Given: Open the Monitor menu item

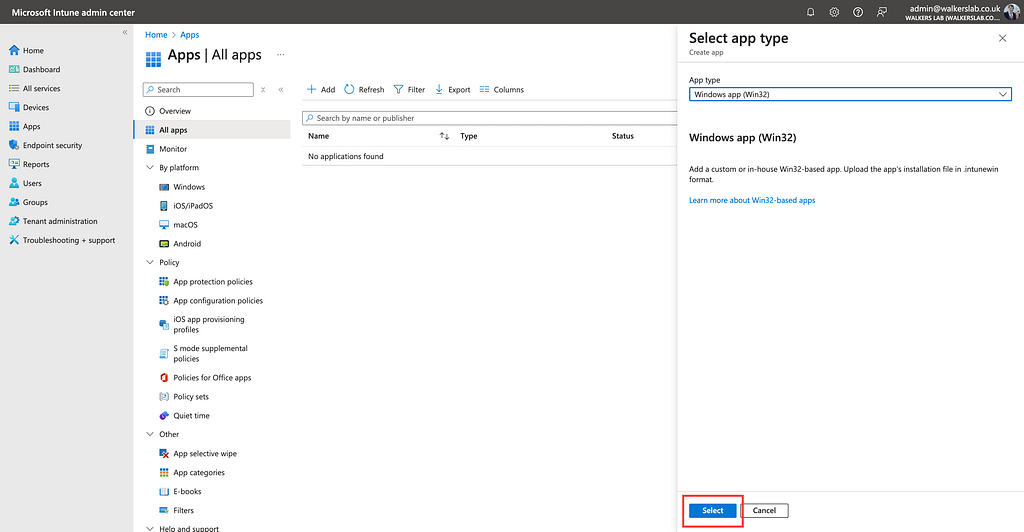Looking at the screenshot, I should [x=172, y=149].
